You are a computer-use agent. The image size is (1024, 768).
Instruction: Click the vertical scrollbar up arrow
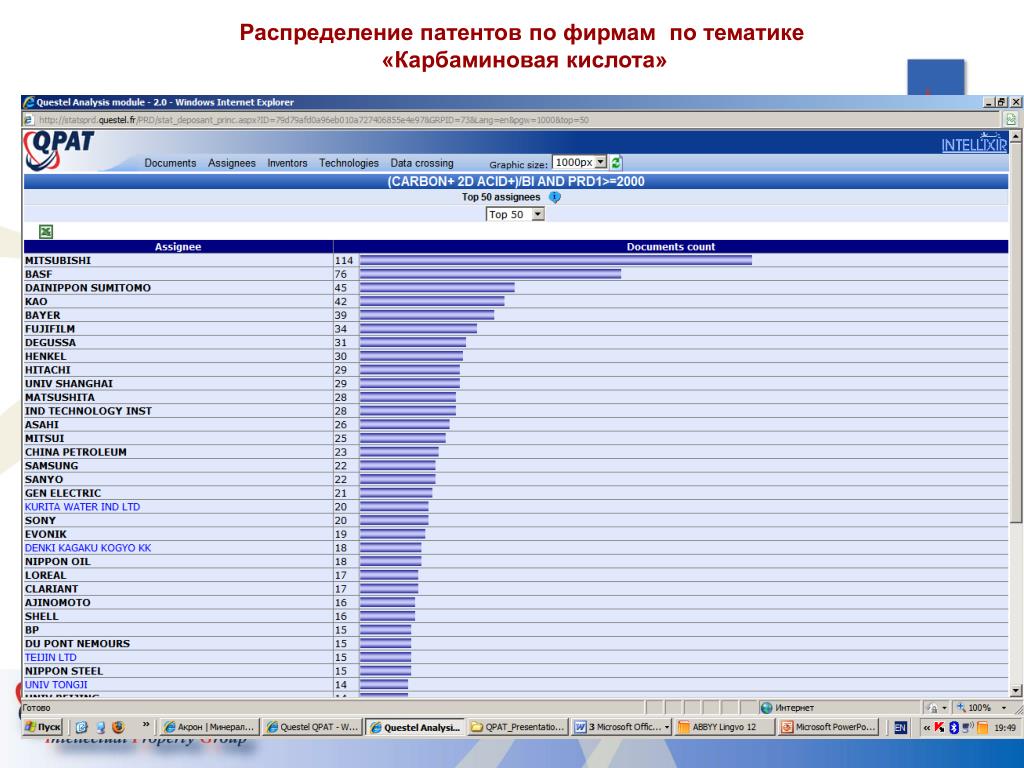click(x=1016, y=136)
